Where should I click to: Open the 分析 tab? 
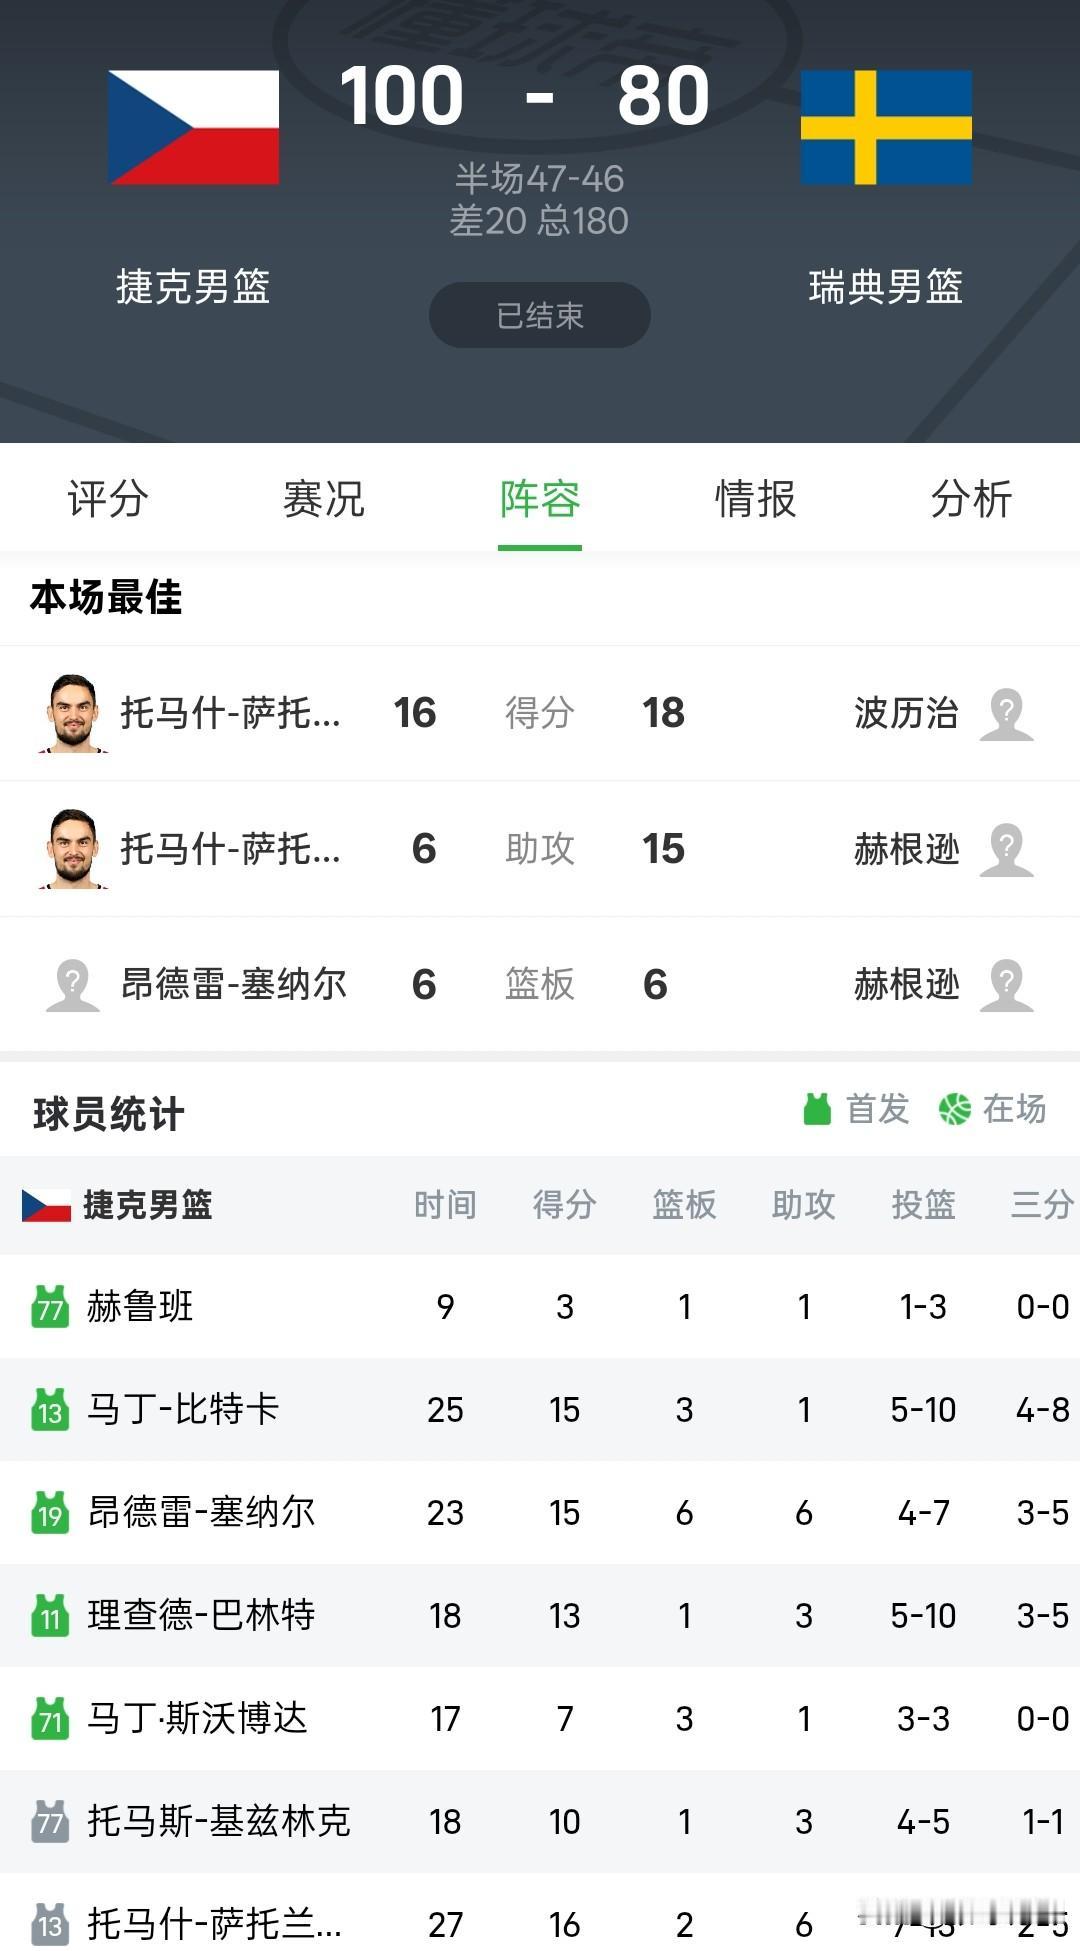click(x=972, y=498)
